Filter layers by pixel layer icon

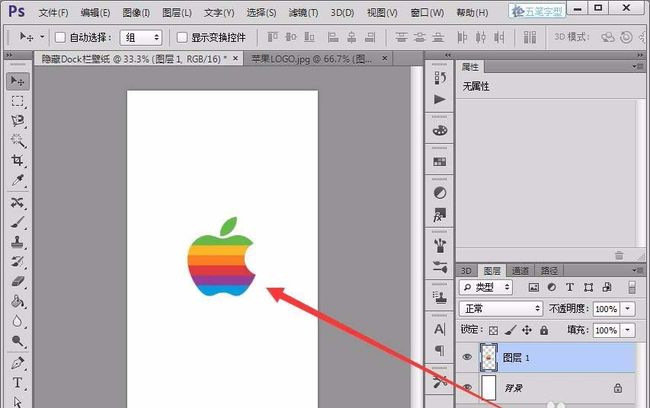pos(534,287)
